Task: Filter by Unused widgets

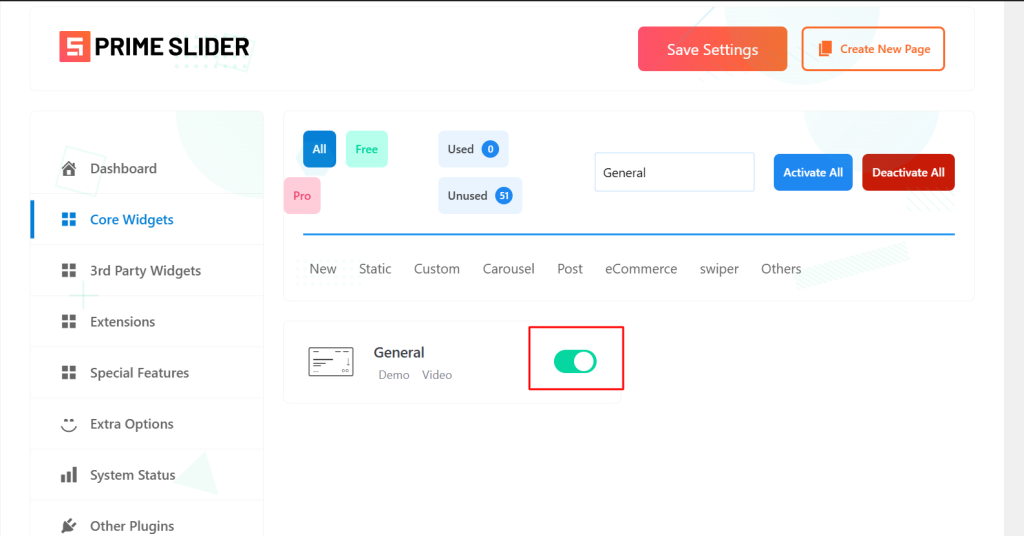Action: tap(480, 195)
